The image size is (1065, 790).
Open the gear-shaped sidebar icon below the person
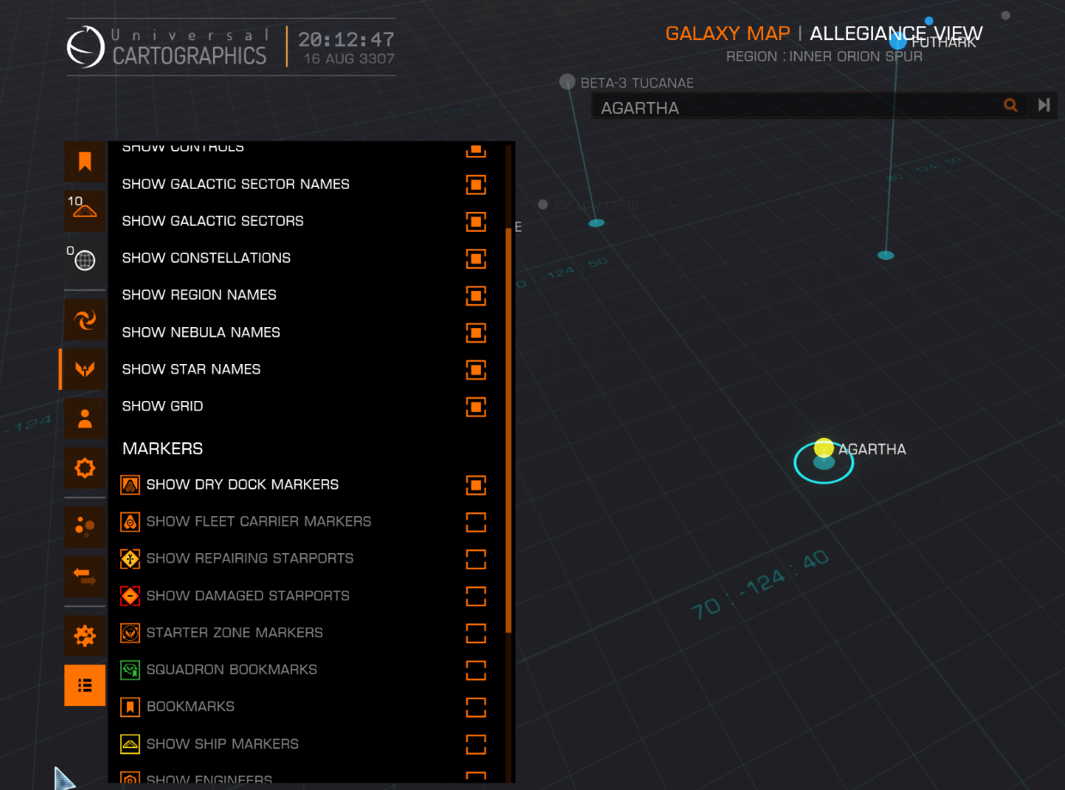coord(85,468)
